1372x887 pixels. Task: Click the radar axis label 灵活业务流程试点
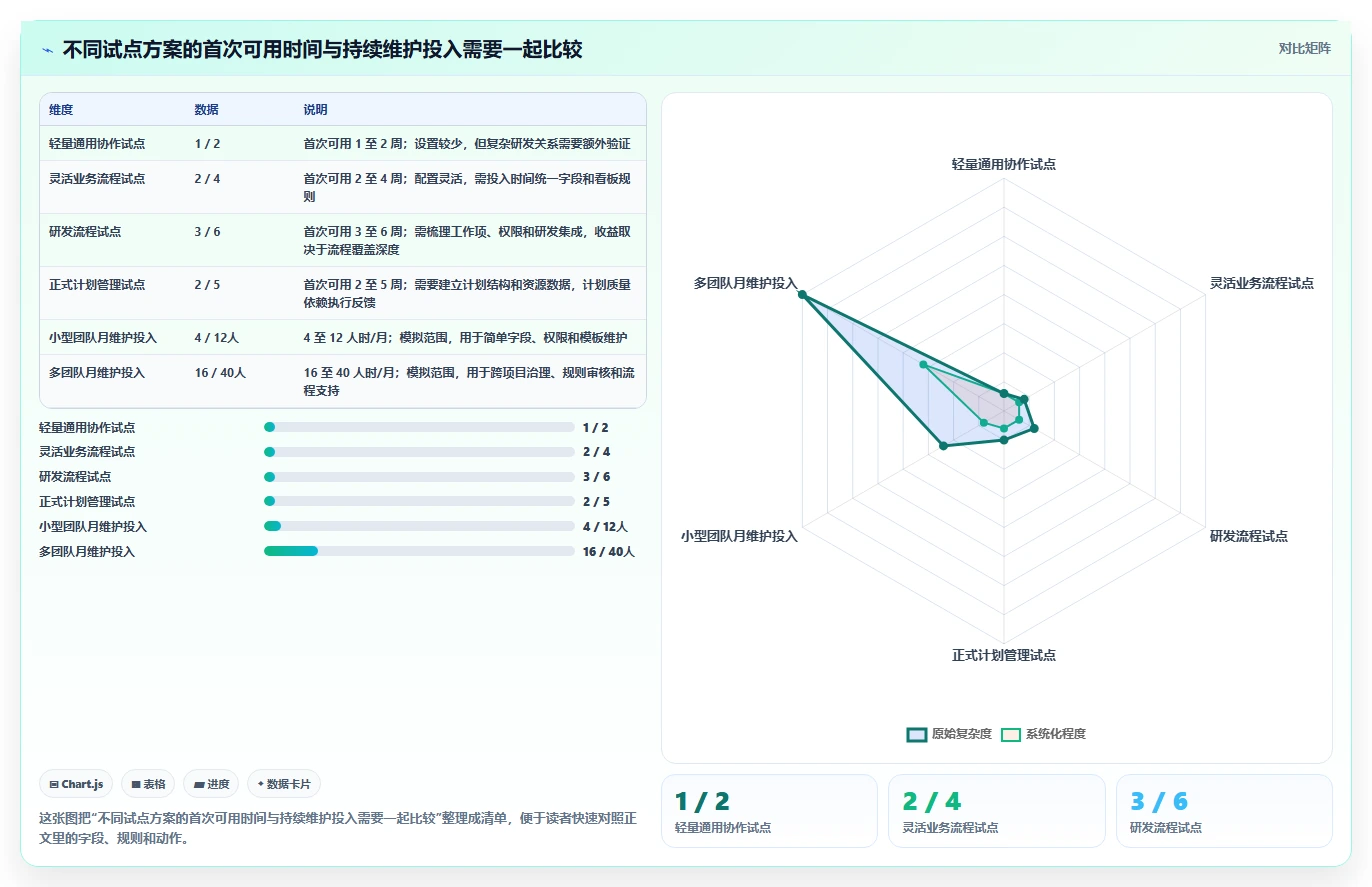click(1261, 284)
